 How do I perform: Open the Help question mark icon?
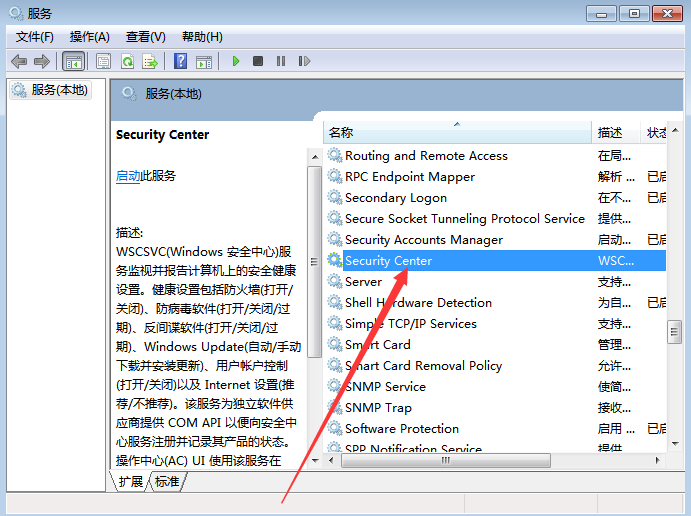coord(181,61)
